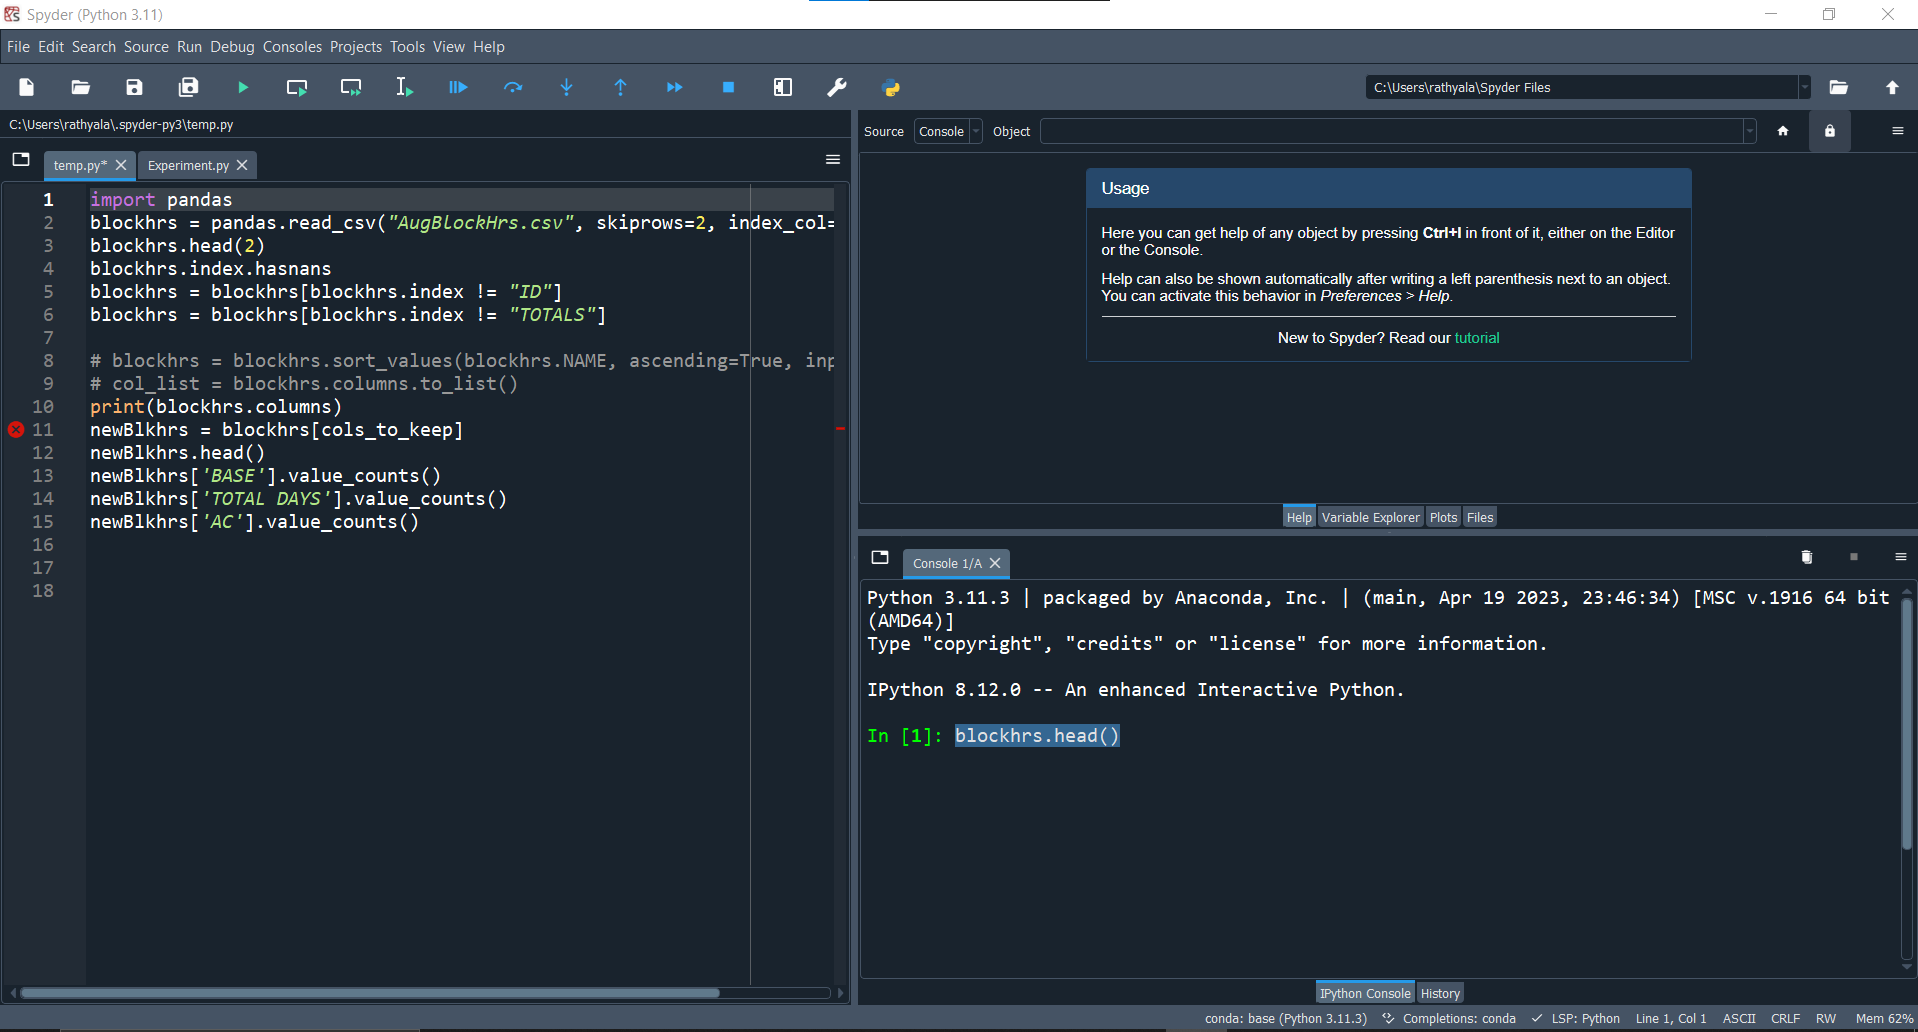This screenshot has height=1032, width=1918.
Task: Expand the working directory path dropdown
Action: 1803,87
